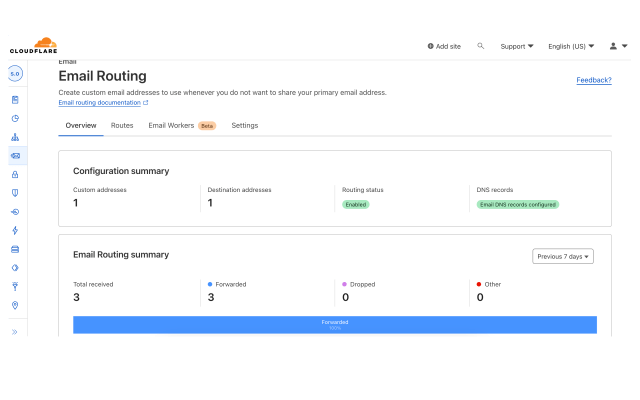
Task: Open the Analytics pie chart icon
Action: pyautogui.click(x=15, y=118)
